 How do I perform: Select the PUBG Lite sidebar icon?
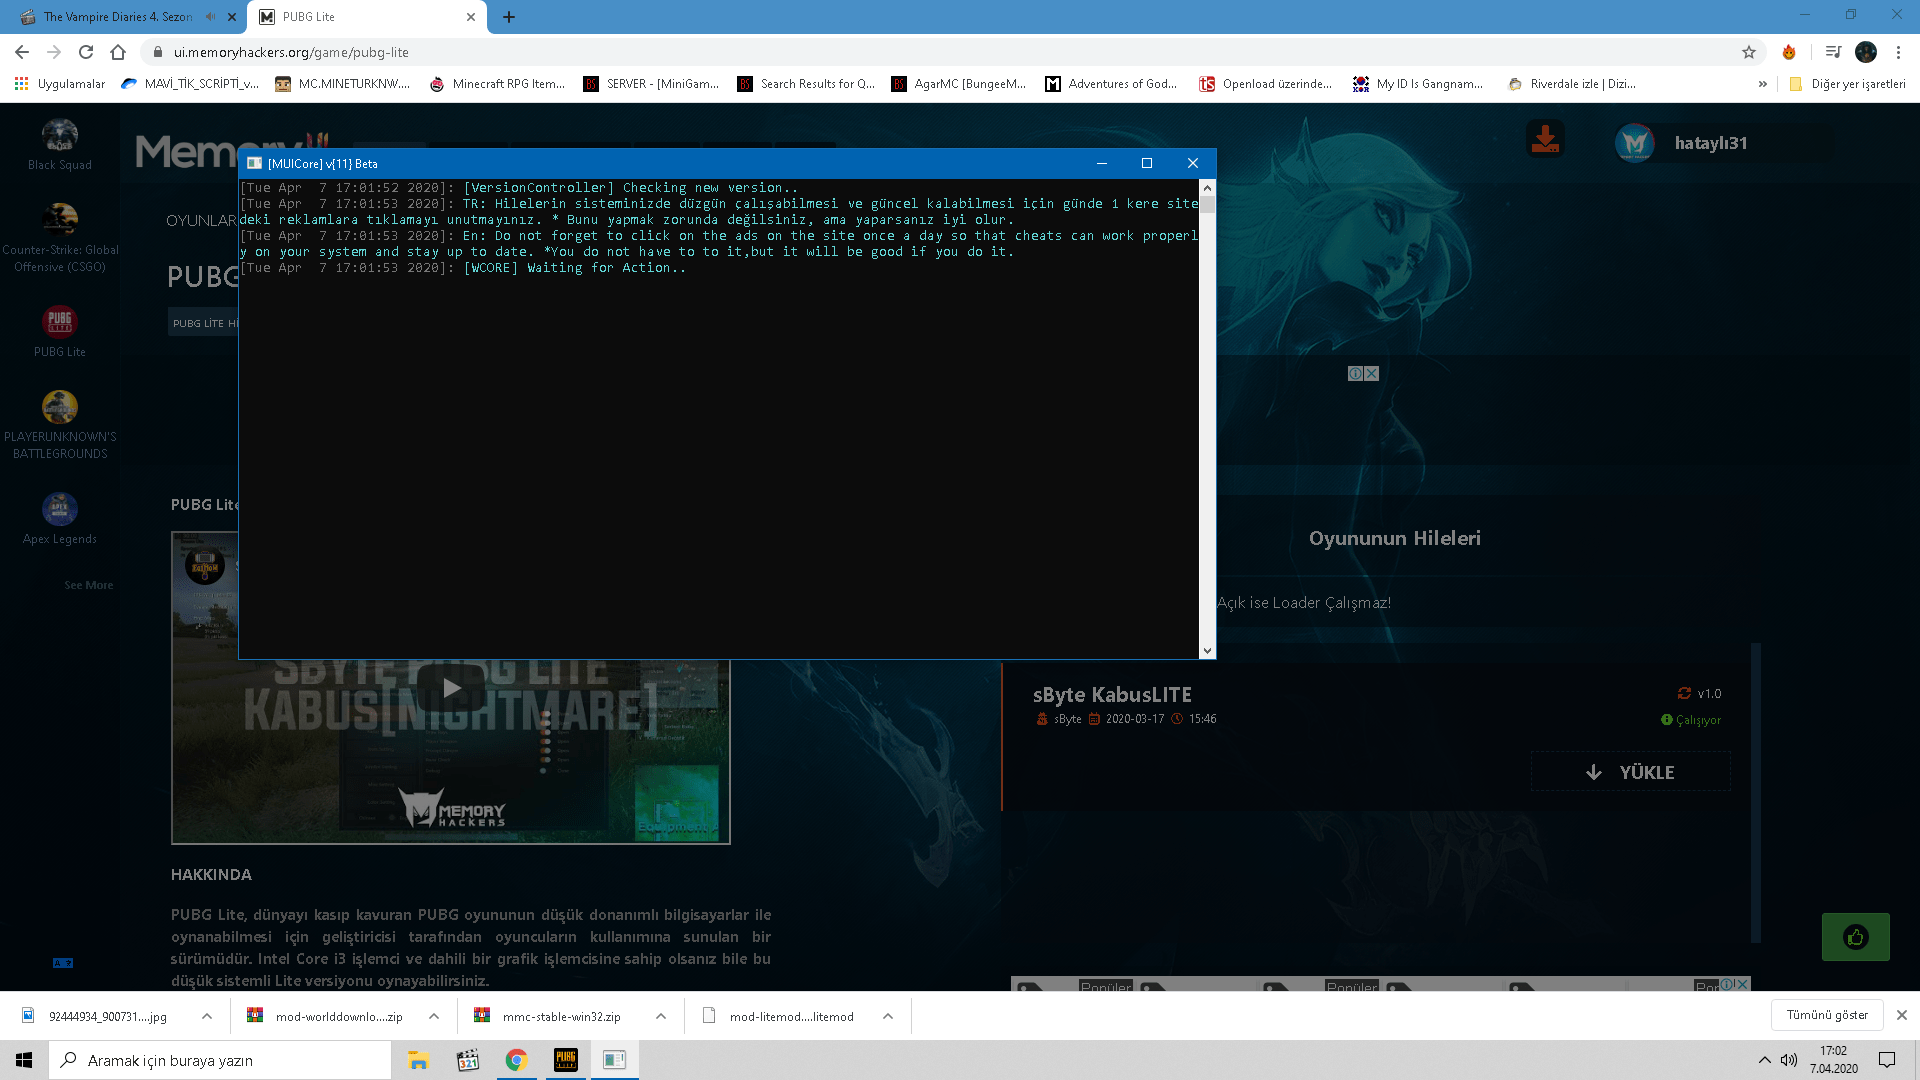click(60, 322)
